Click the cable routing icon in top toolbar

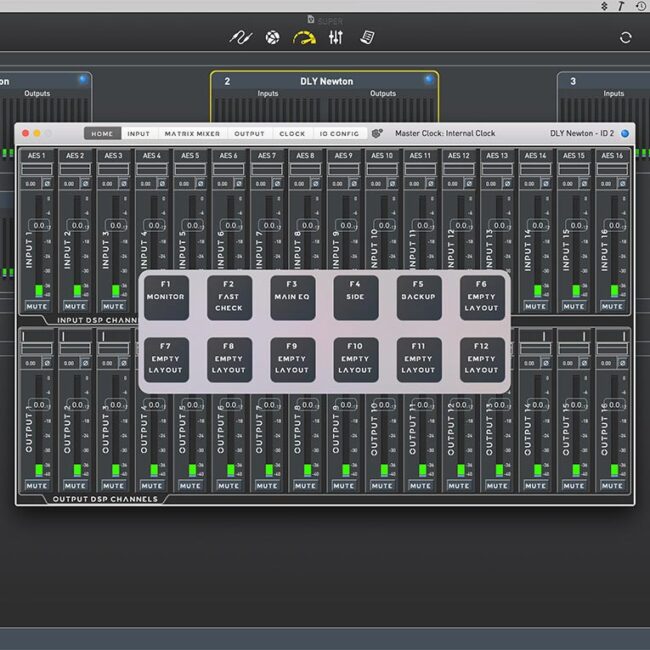[240, 37]
